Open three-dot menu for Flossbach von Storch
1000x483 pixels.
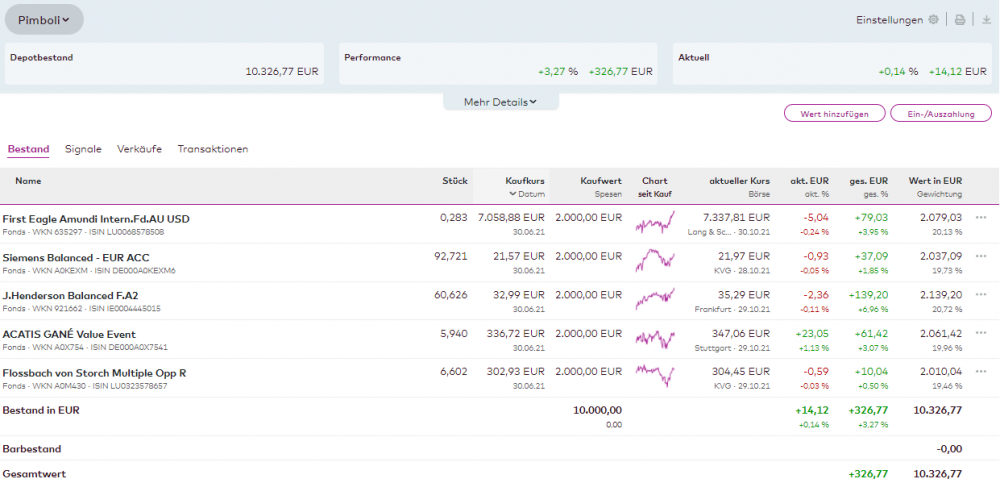click(981, 373)
